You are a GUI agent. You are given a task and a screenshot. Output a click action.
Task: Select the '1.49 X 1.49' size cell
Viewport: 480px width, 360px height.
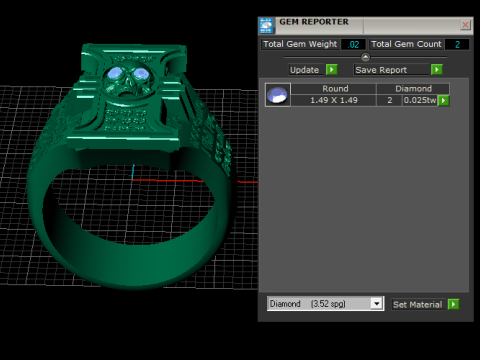click(x=334, y=100)
